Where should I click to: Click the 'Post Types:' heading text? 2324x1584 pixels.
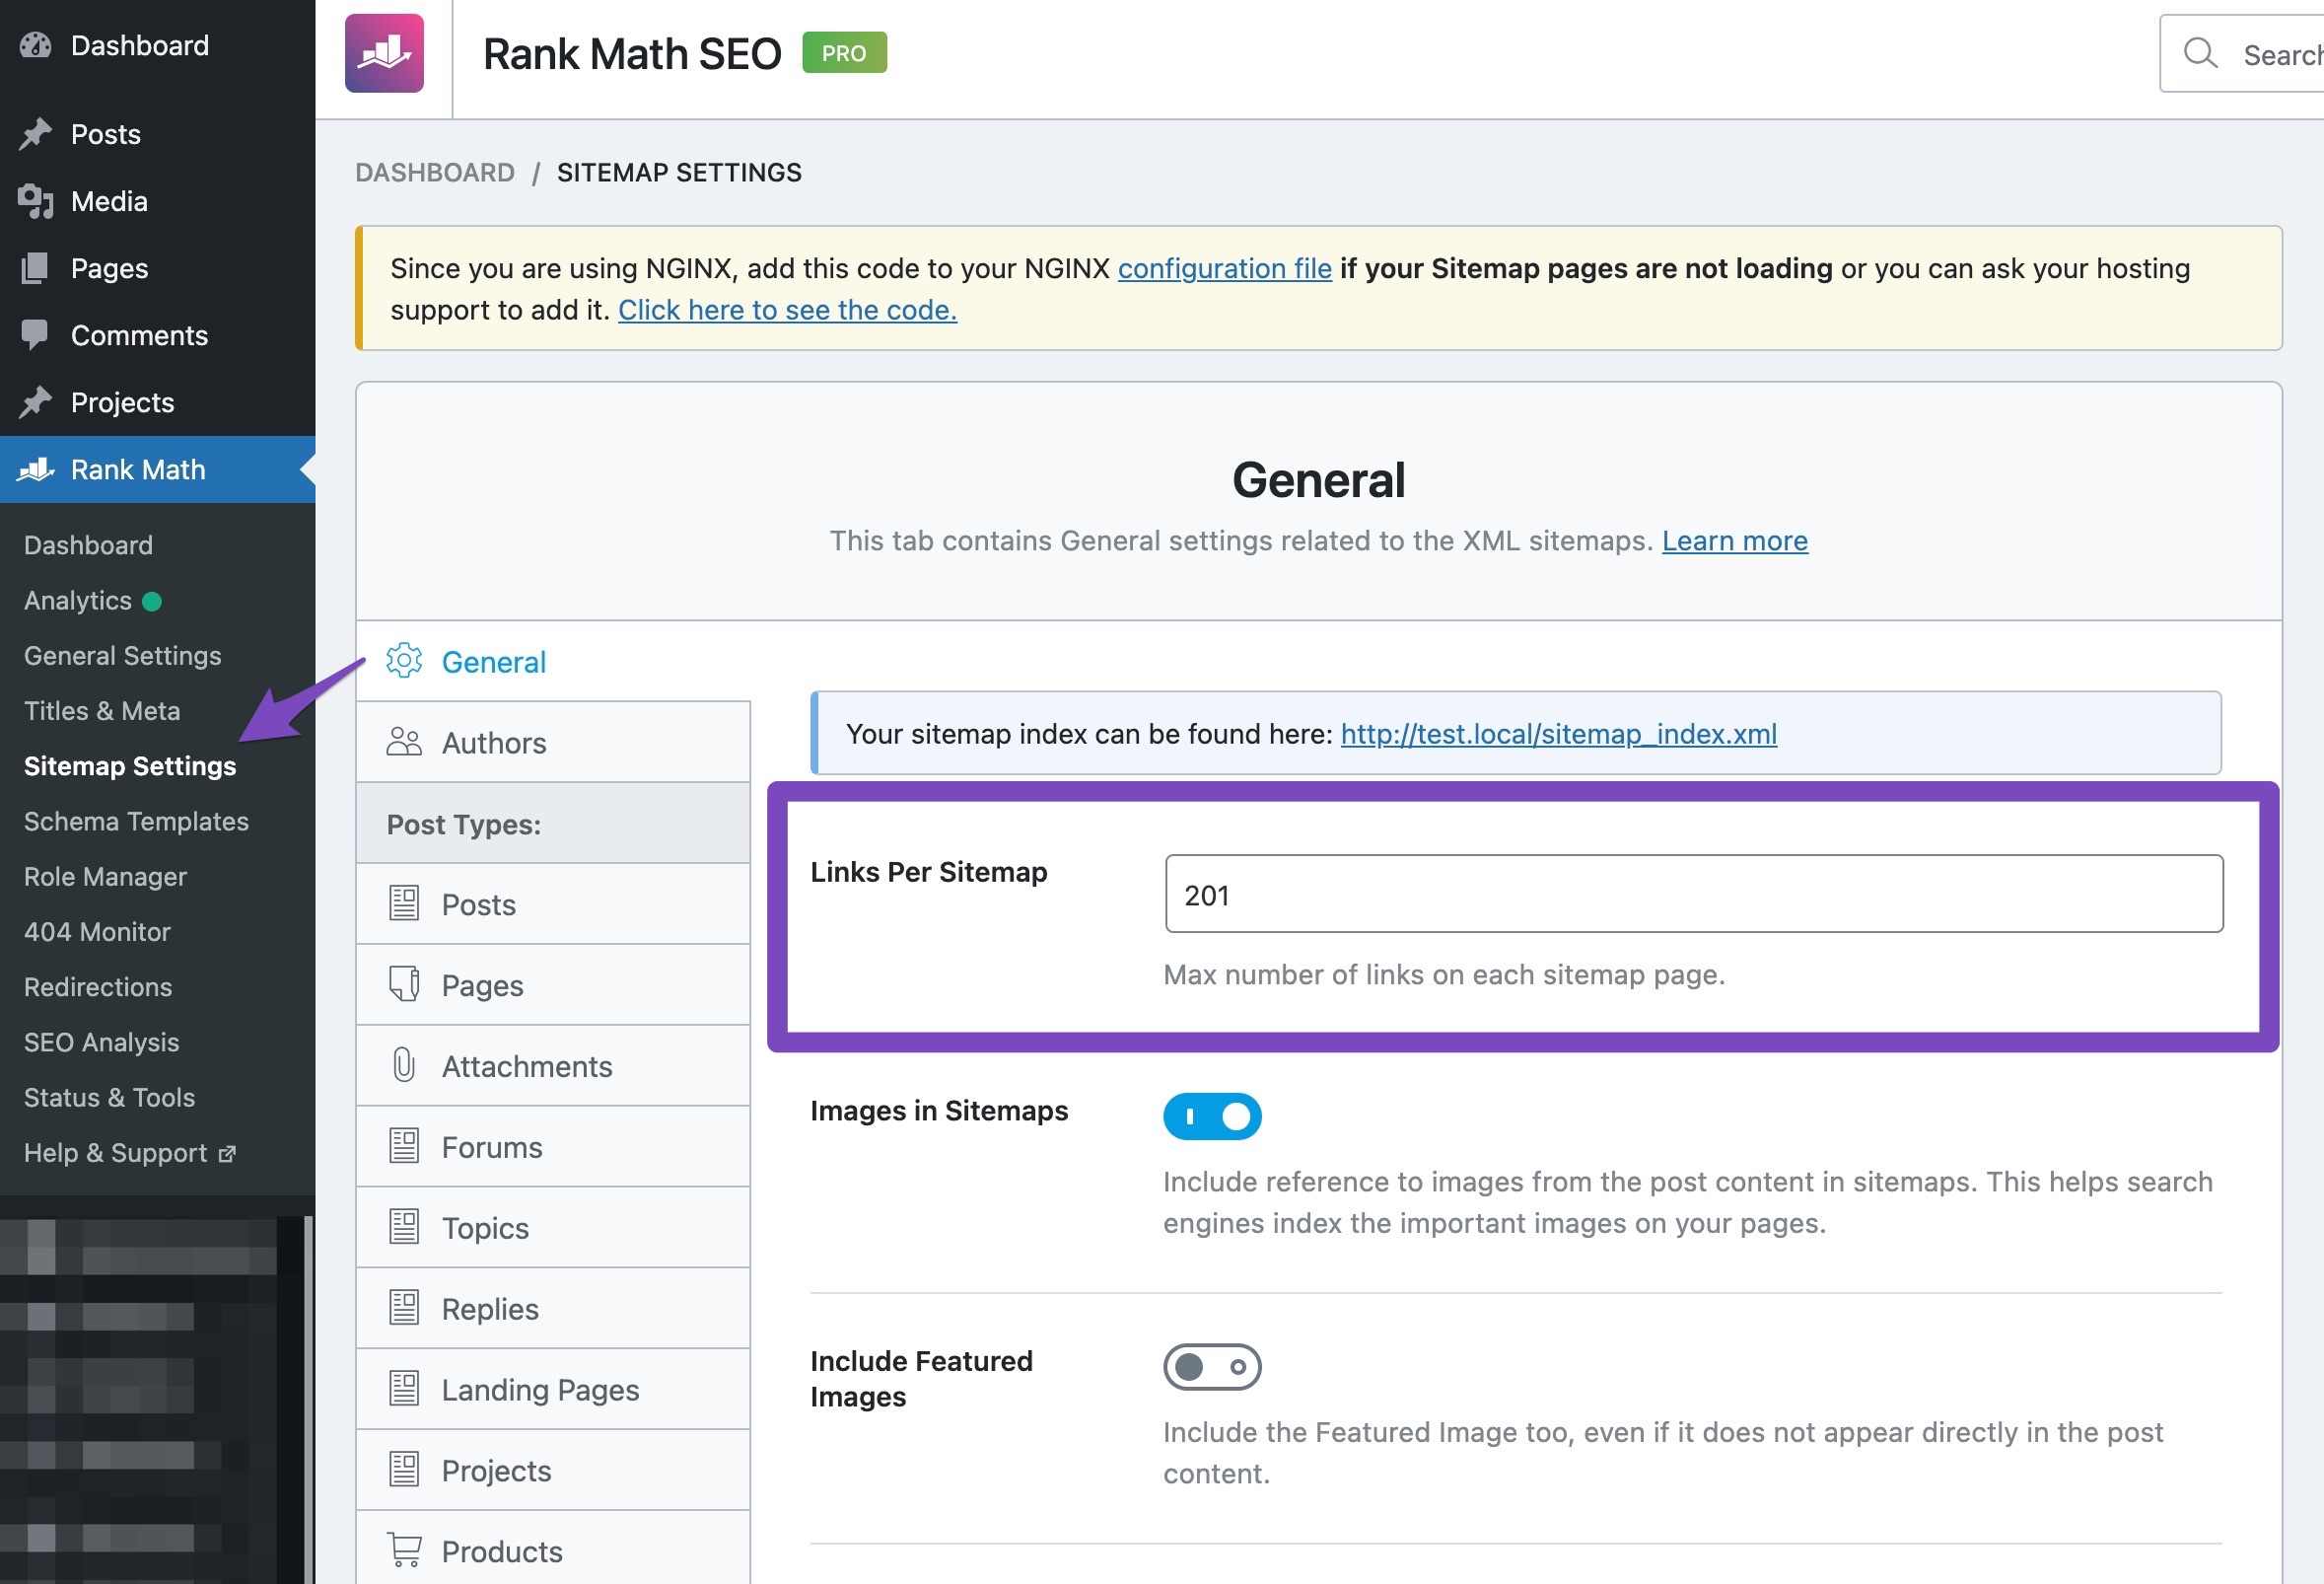(464, 824)
